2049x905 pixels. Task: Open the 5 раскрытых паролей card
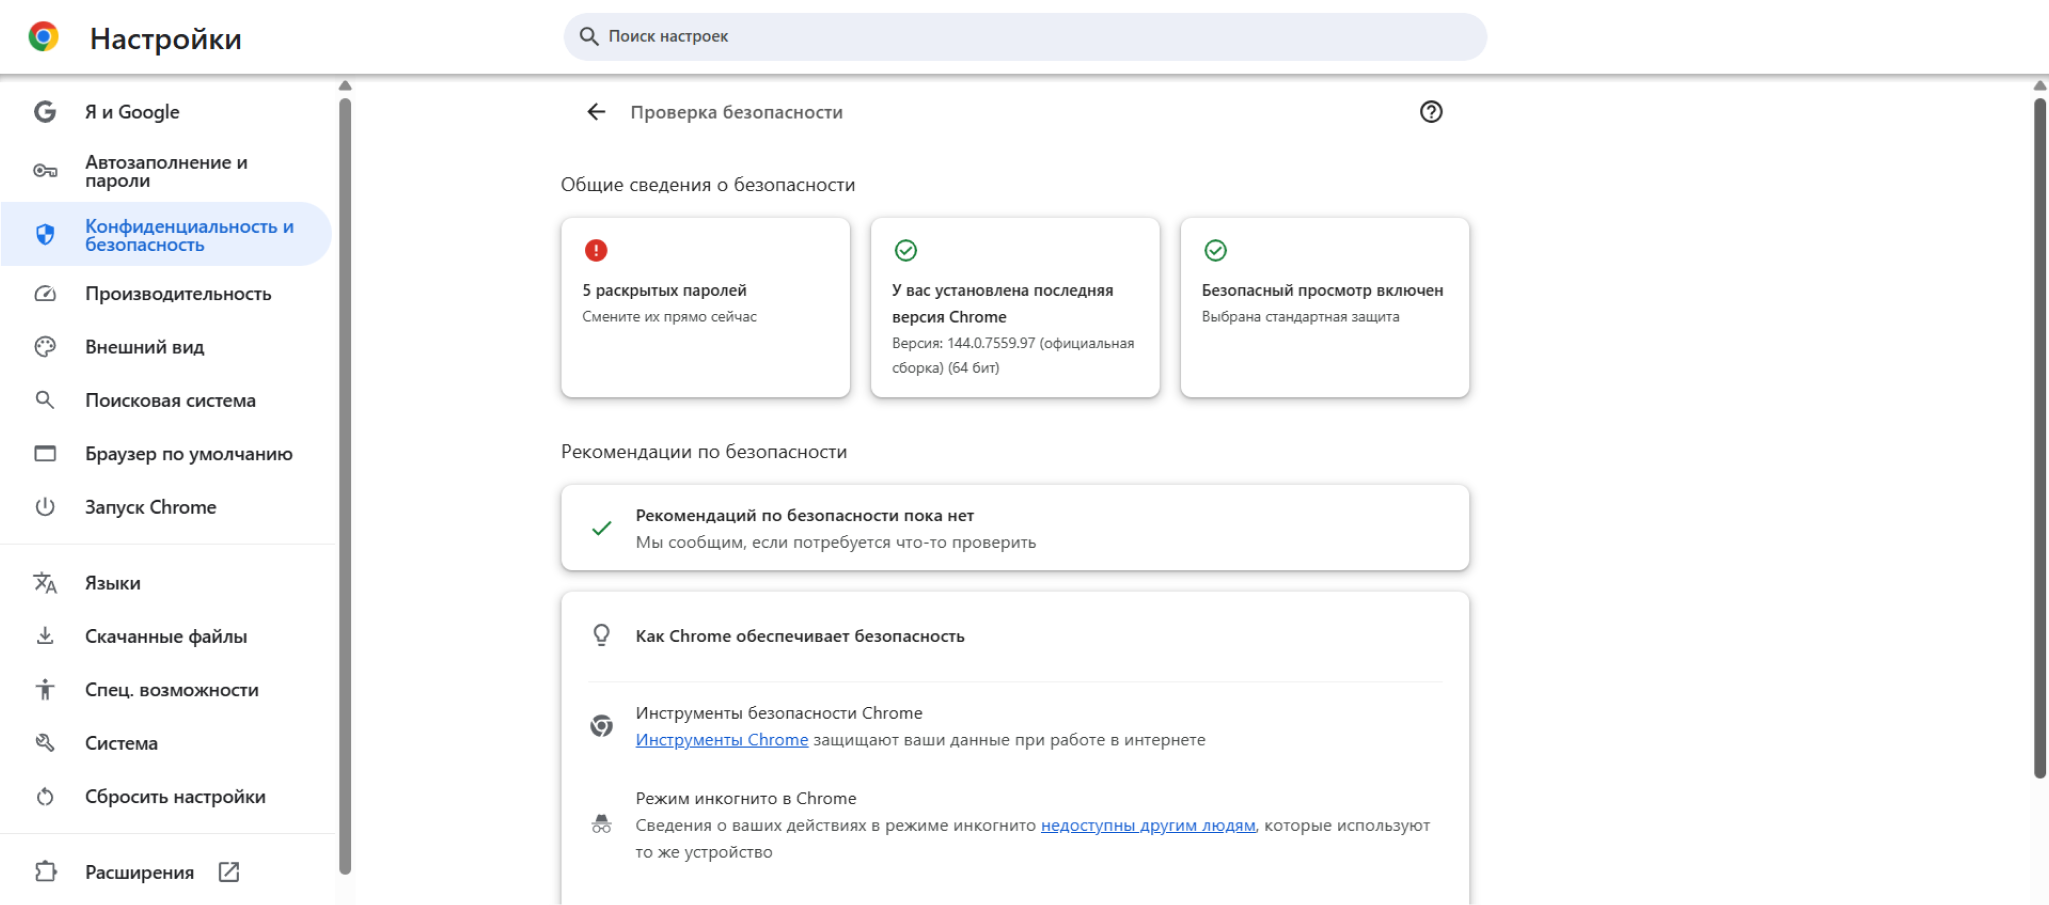pyautogui.click(x=705, y=307)
